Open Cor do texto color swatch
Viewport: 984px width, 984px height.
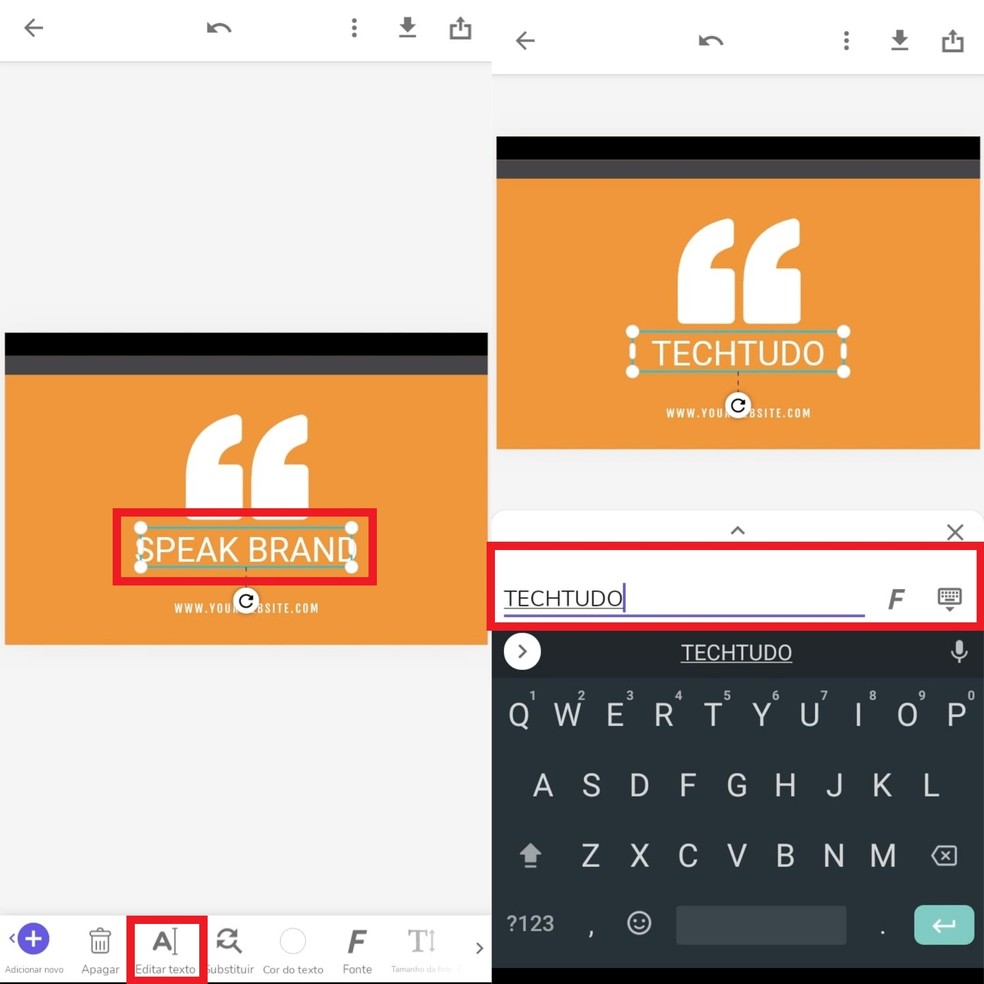coord(292,941)
